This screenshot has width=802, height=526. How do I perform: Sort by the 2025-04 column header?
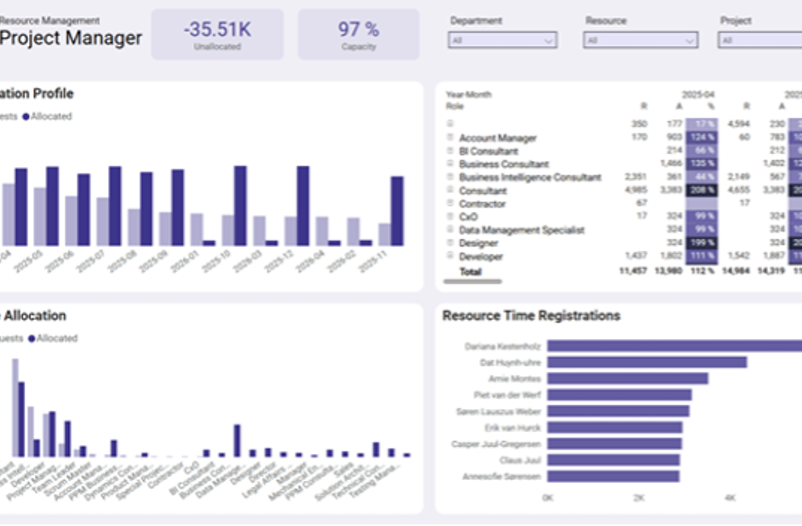693,94
